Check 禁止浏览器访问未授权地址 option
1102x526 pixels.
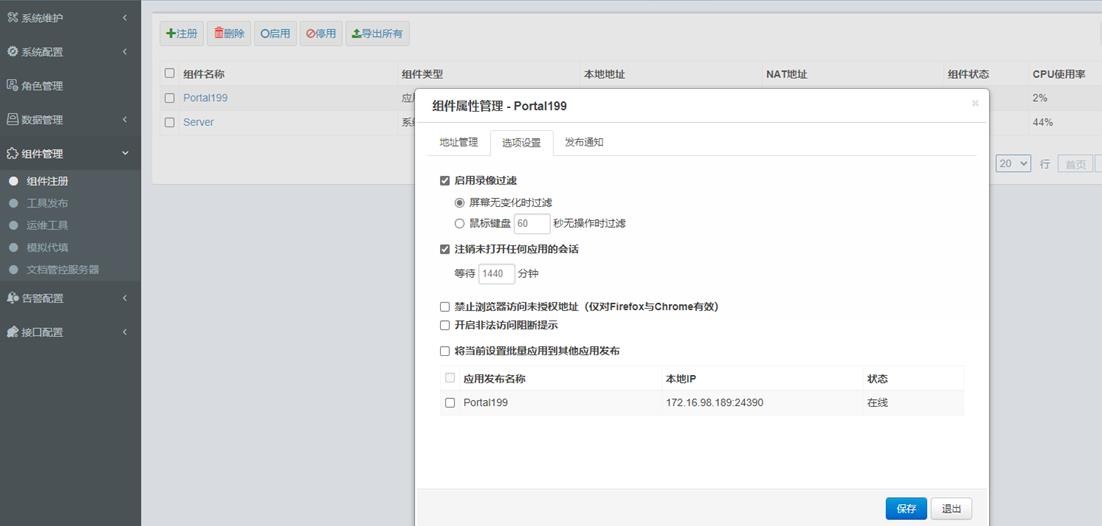click(445, 307)
